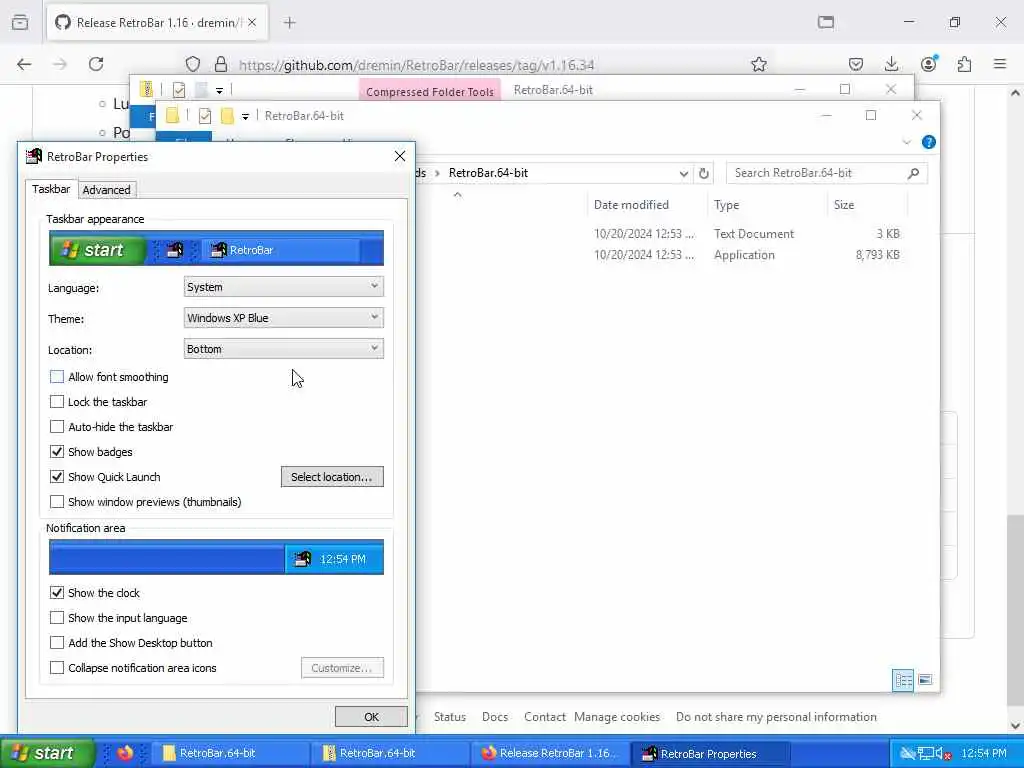The height and width of the screenshot is (768, 1024).
Task: Save page to Pocket icon
Action: point(856,64)
